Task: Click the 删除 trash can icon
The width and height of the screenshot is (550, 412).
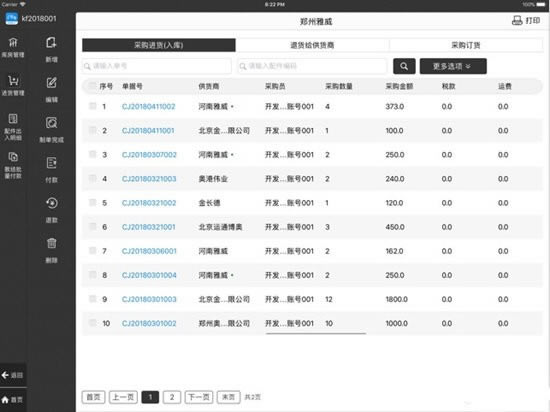Action: (x=51, y=243)
